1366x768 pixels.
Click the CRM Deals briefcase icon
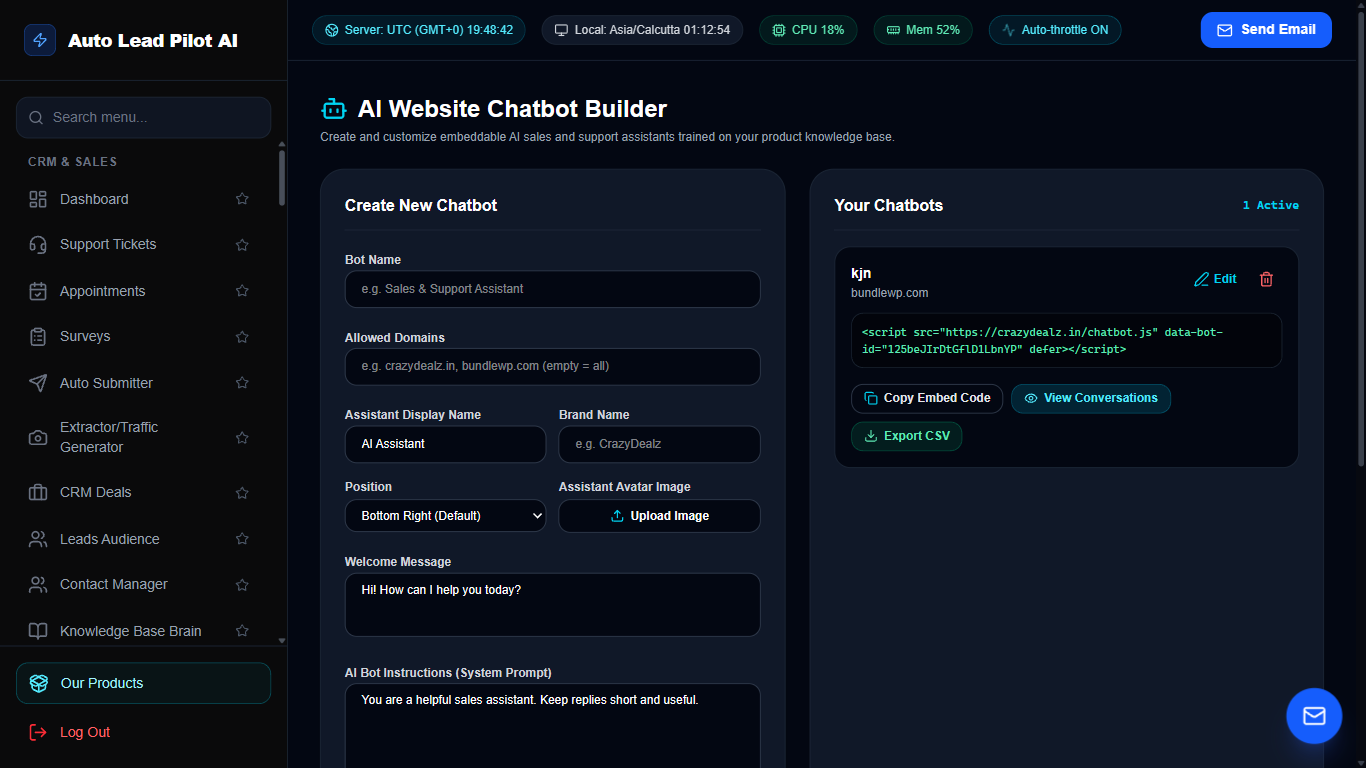point(38,492)
